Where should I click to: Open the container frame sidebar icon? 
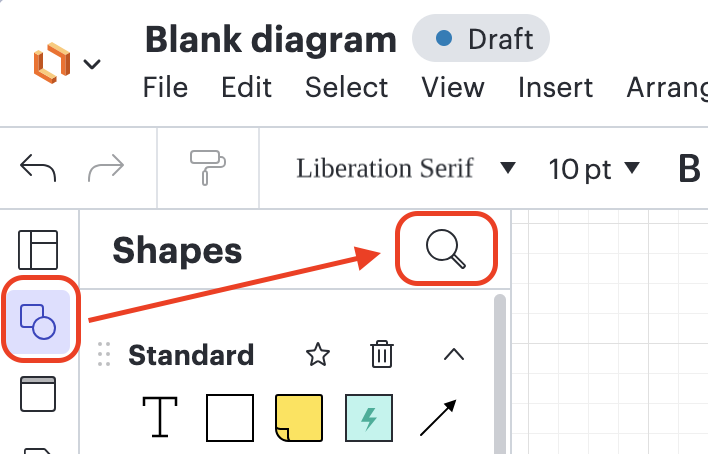(x=38, y=394)
